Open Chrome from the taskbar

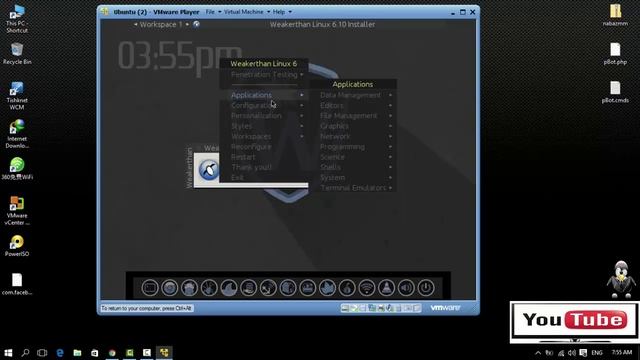[112, 353]
